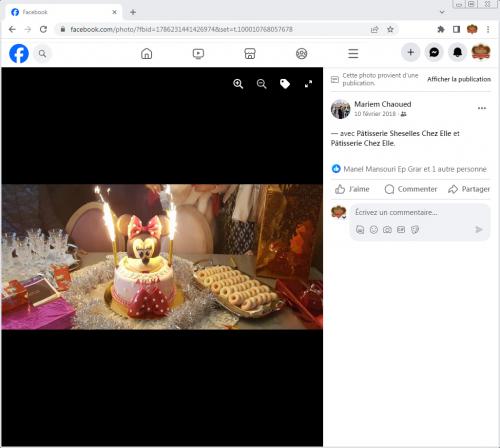Open the emoji picker in comment
Screen dimensions: 500x448
tap(374, 230)
